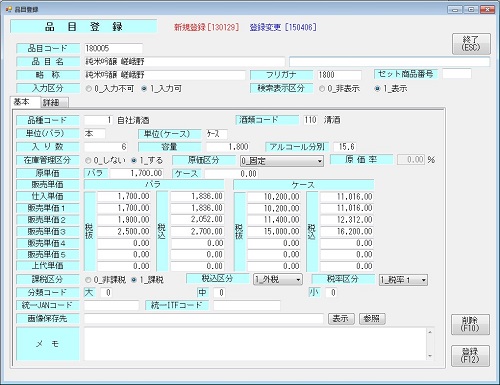The height and width of the screenshot is (385, 500).
Task: Click inside the メモ text area
Action: point(255,344)
